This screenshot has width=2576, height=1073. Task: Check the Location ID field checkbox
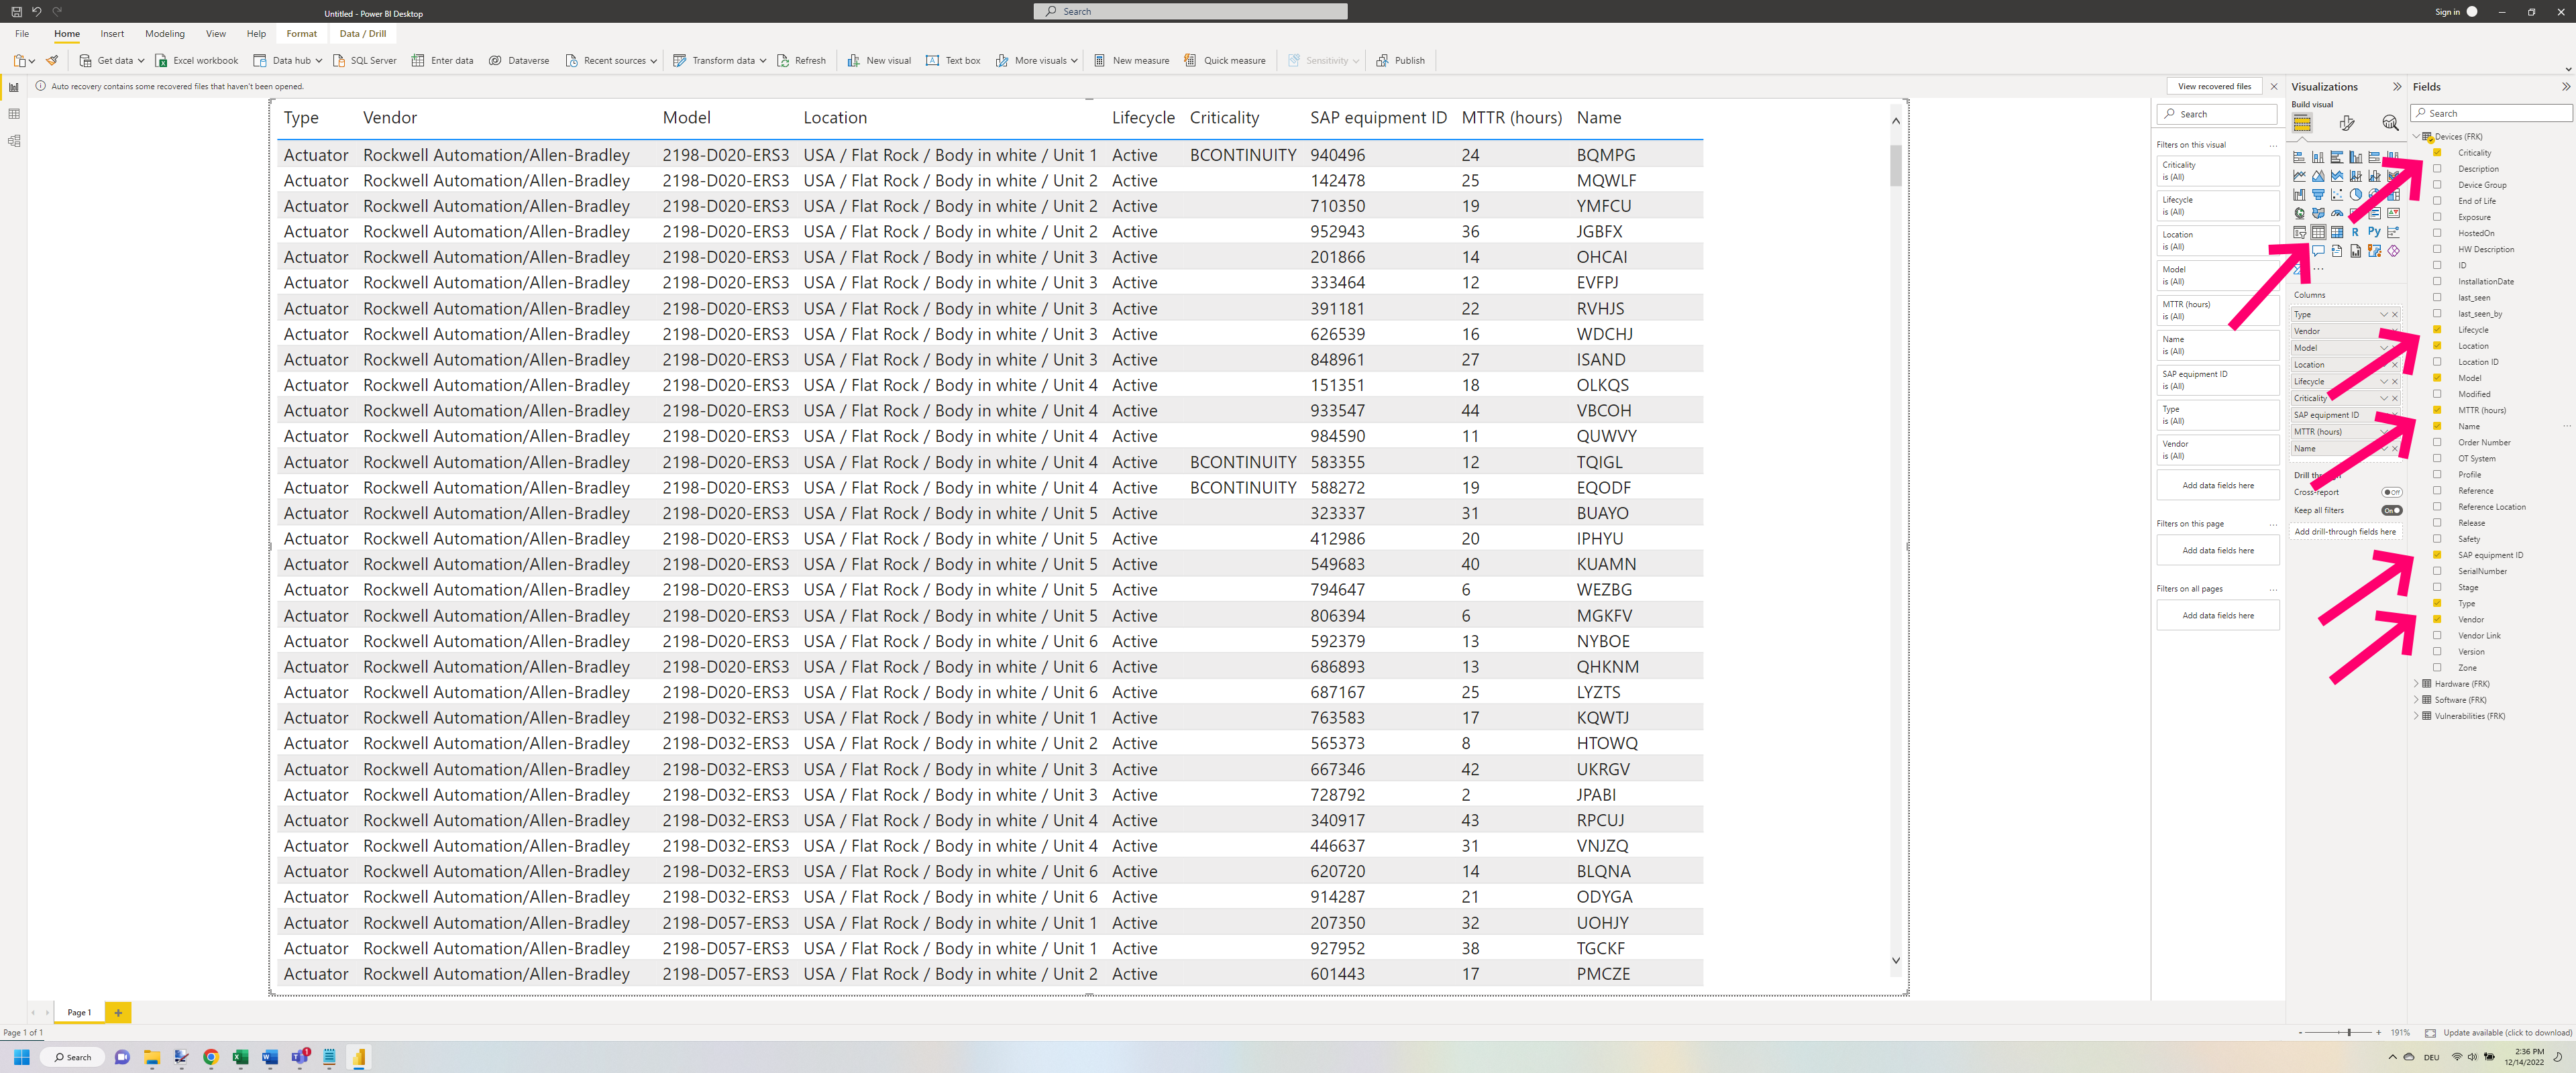point(2437,362)
